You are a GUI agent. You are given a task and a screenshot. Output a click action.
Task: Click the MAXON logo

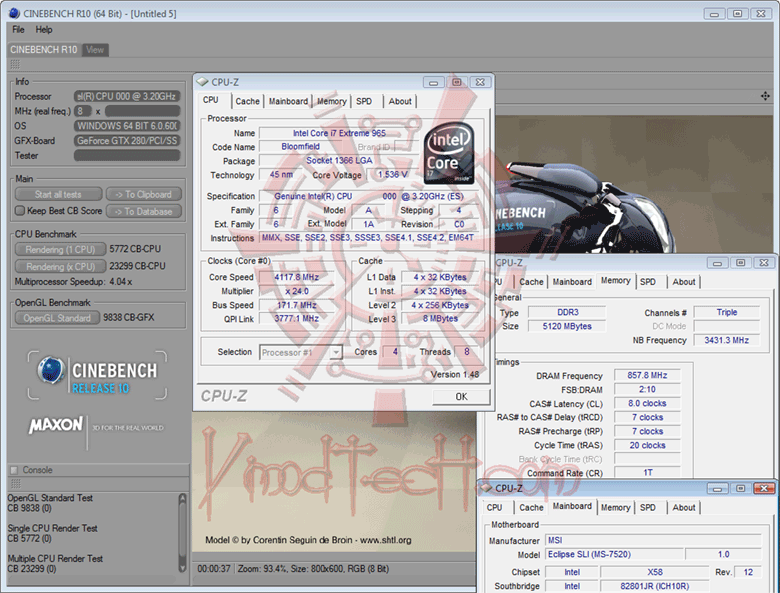(x=55, y=425)
